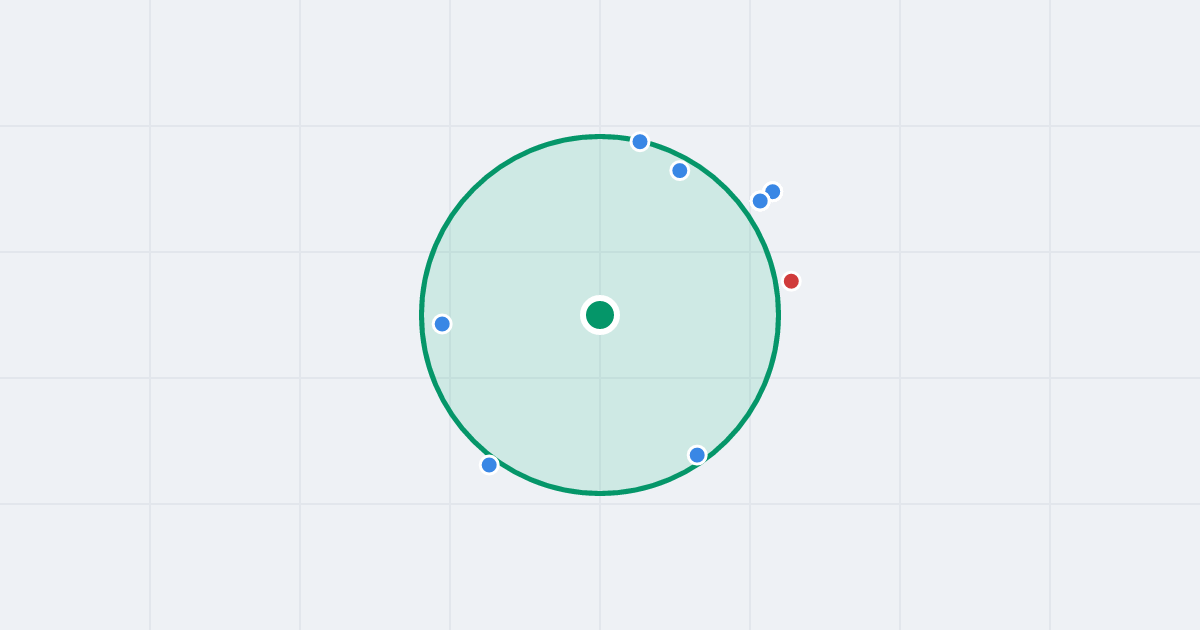Click the grid intersection inside the circle's upper-left area

(x=450, y=252)
